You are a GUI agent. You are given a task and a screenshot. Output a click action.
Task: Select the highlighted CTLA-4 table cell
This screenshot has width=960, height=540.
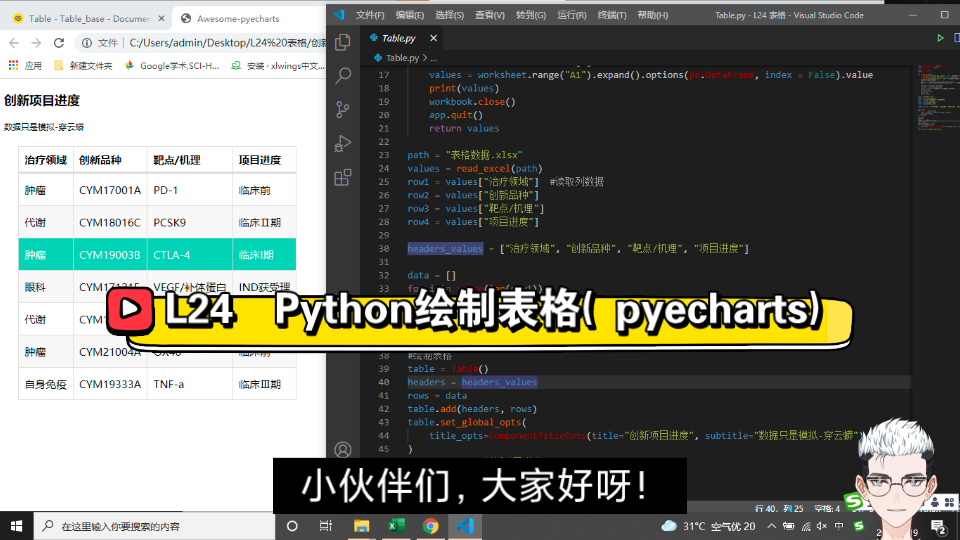pyautogui.click(x=190, y=255)
